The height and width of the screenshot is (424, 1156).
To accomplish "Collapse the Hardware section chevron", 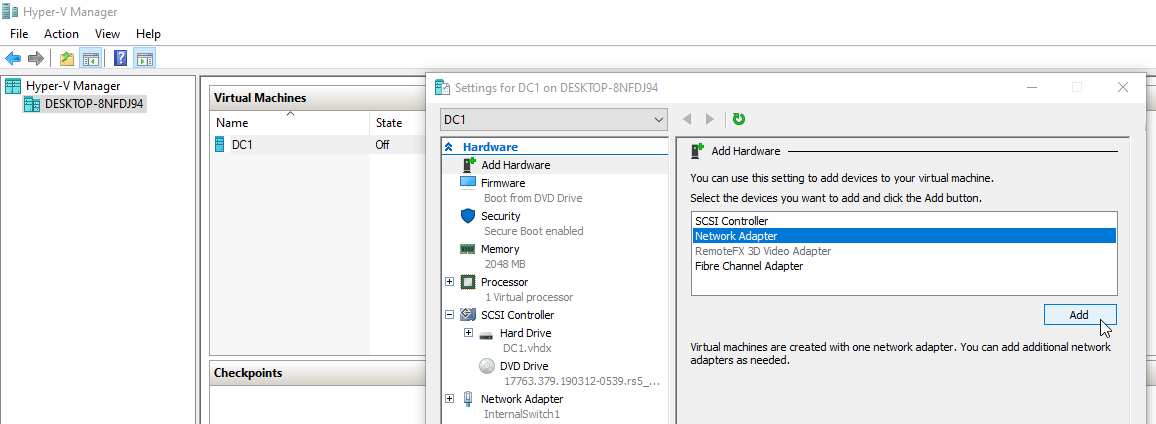I will click(448, 147).
